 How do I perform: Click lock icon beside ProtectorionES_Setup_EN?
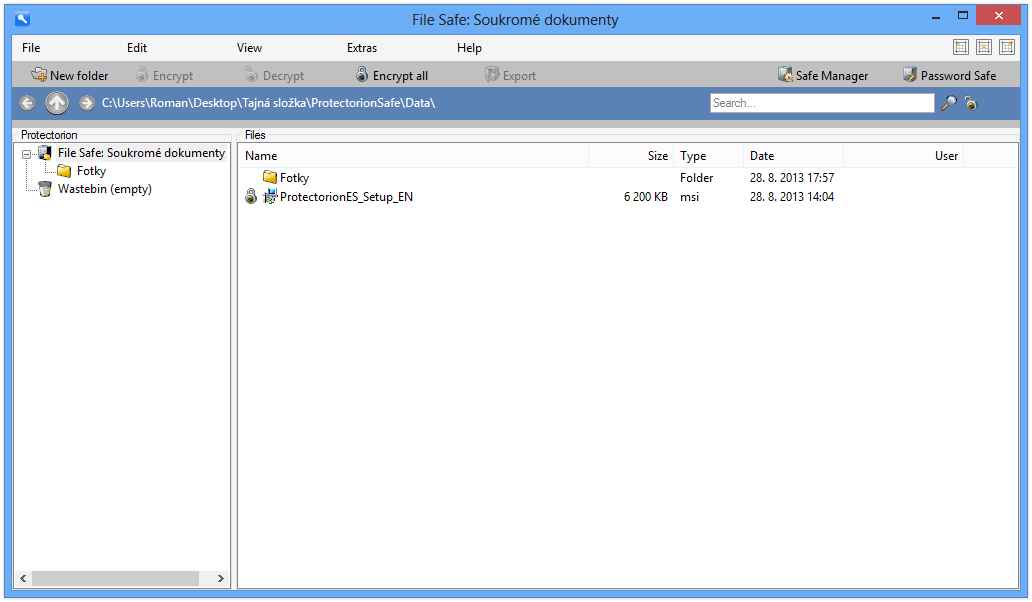pos(251,196)
